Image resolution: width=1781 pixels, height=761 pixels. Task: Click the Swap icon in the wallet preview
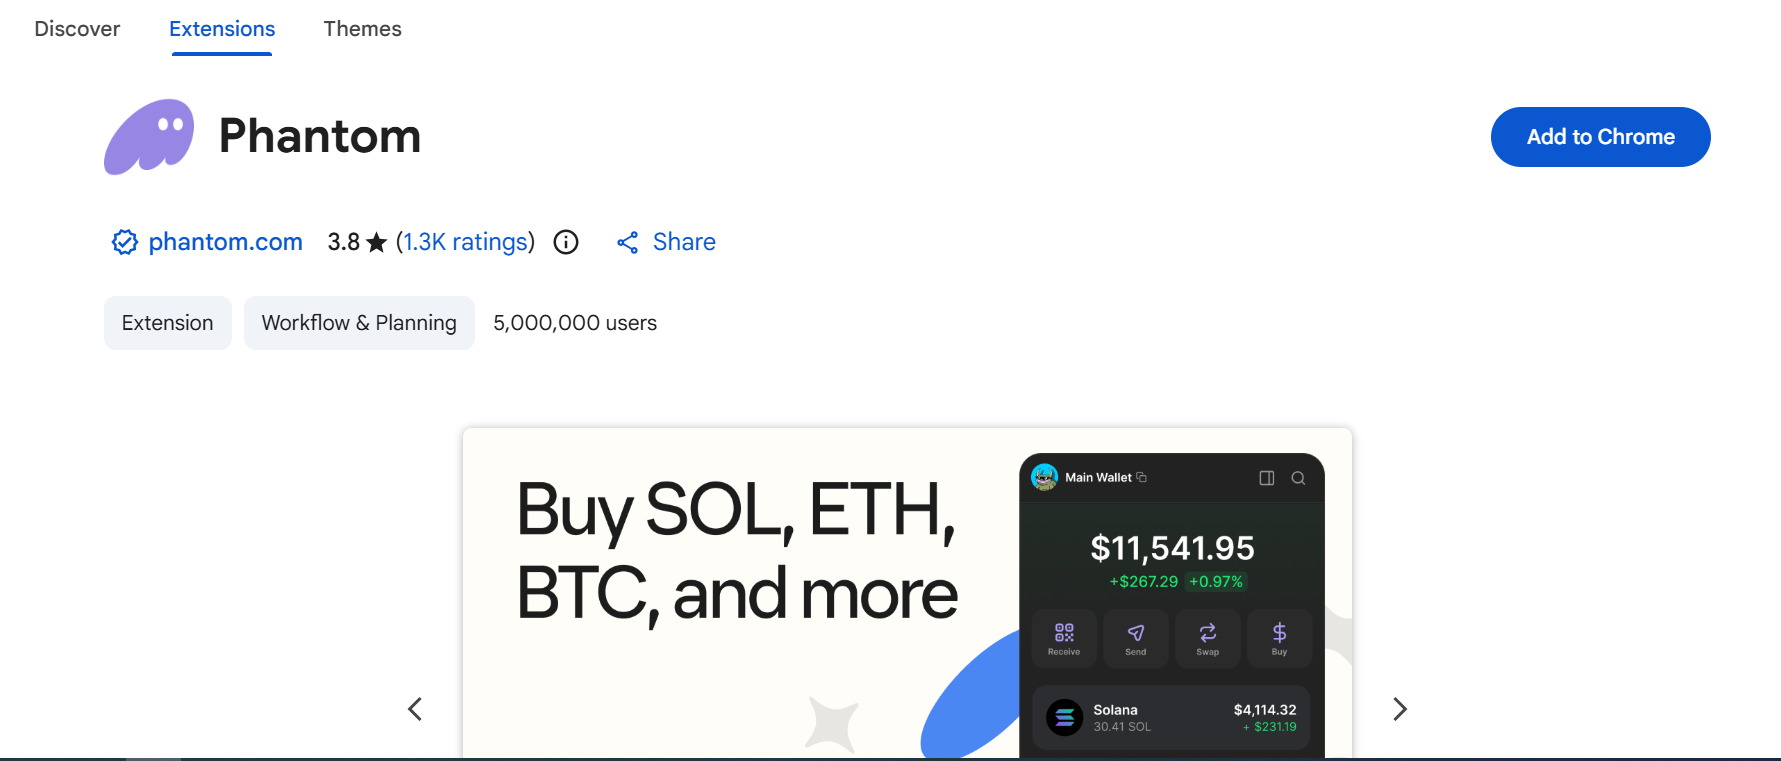1207,638
